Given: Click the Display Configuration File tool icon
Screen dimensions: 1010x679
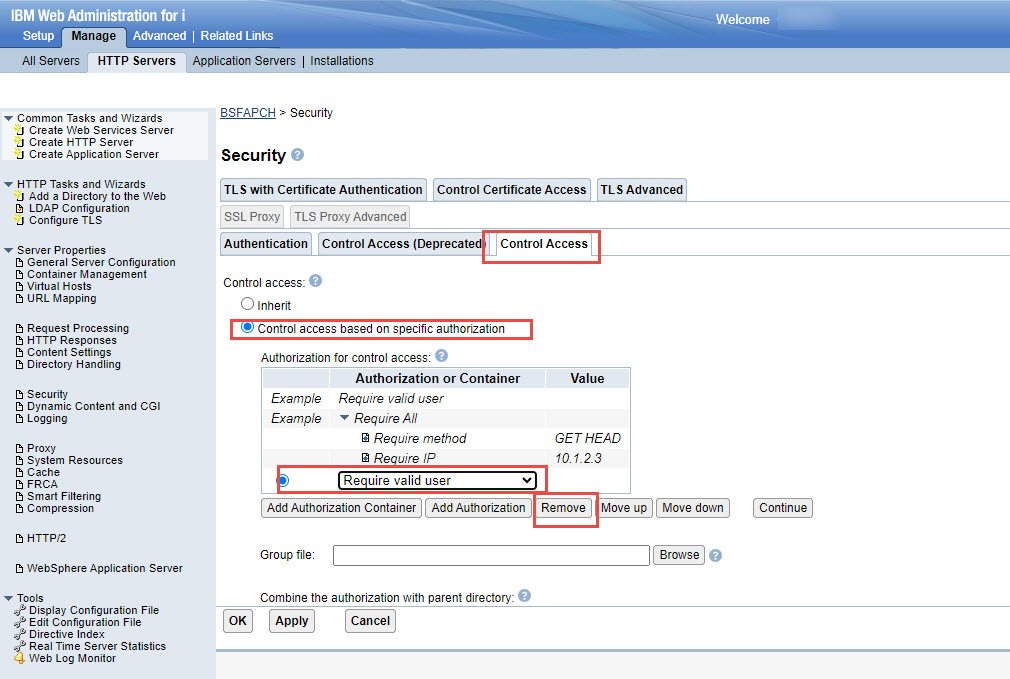Looking at the screenshot, I should pyautogui.click(x=19, y=610).
